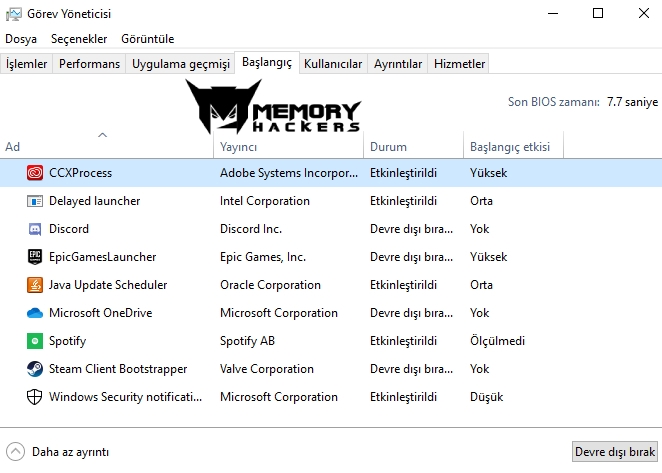662x473 pixels.
Task: Collapse view with Daha az ayrıntı arrow
Action: pos(16,451)
